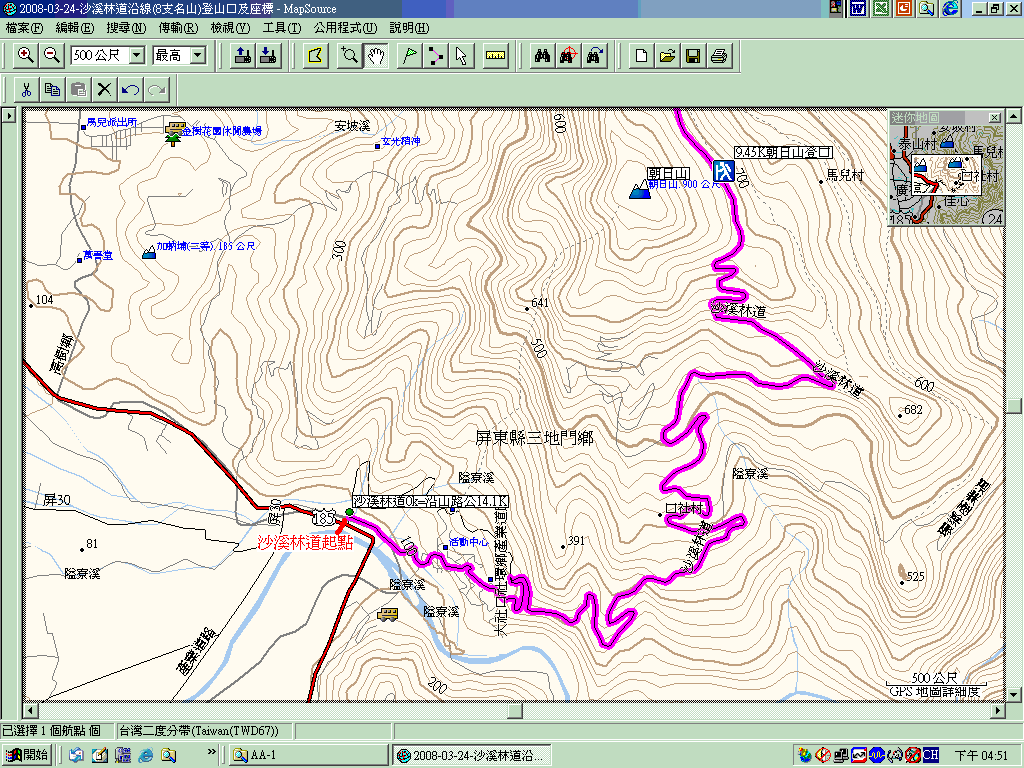The height and width of the screenshot is (768, 1024).
Task: Select the 沙溪林道0k=沿山路公14.1K waypoint label
Action: [x=430, y=501]
